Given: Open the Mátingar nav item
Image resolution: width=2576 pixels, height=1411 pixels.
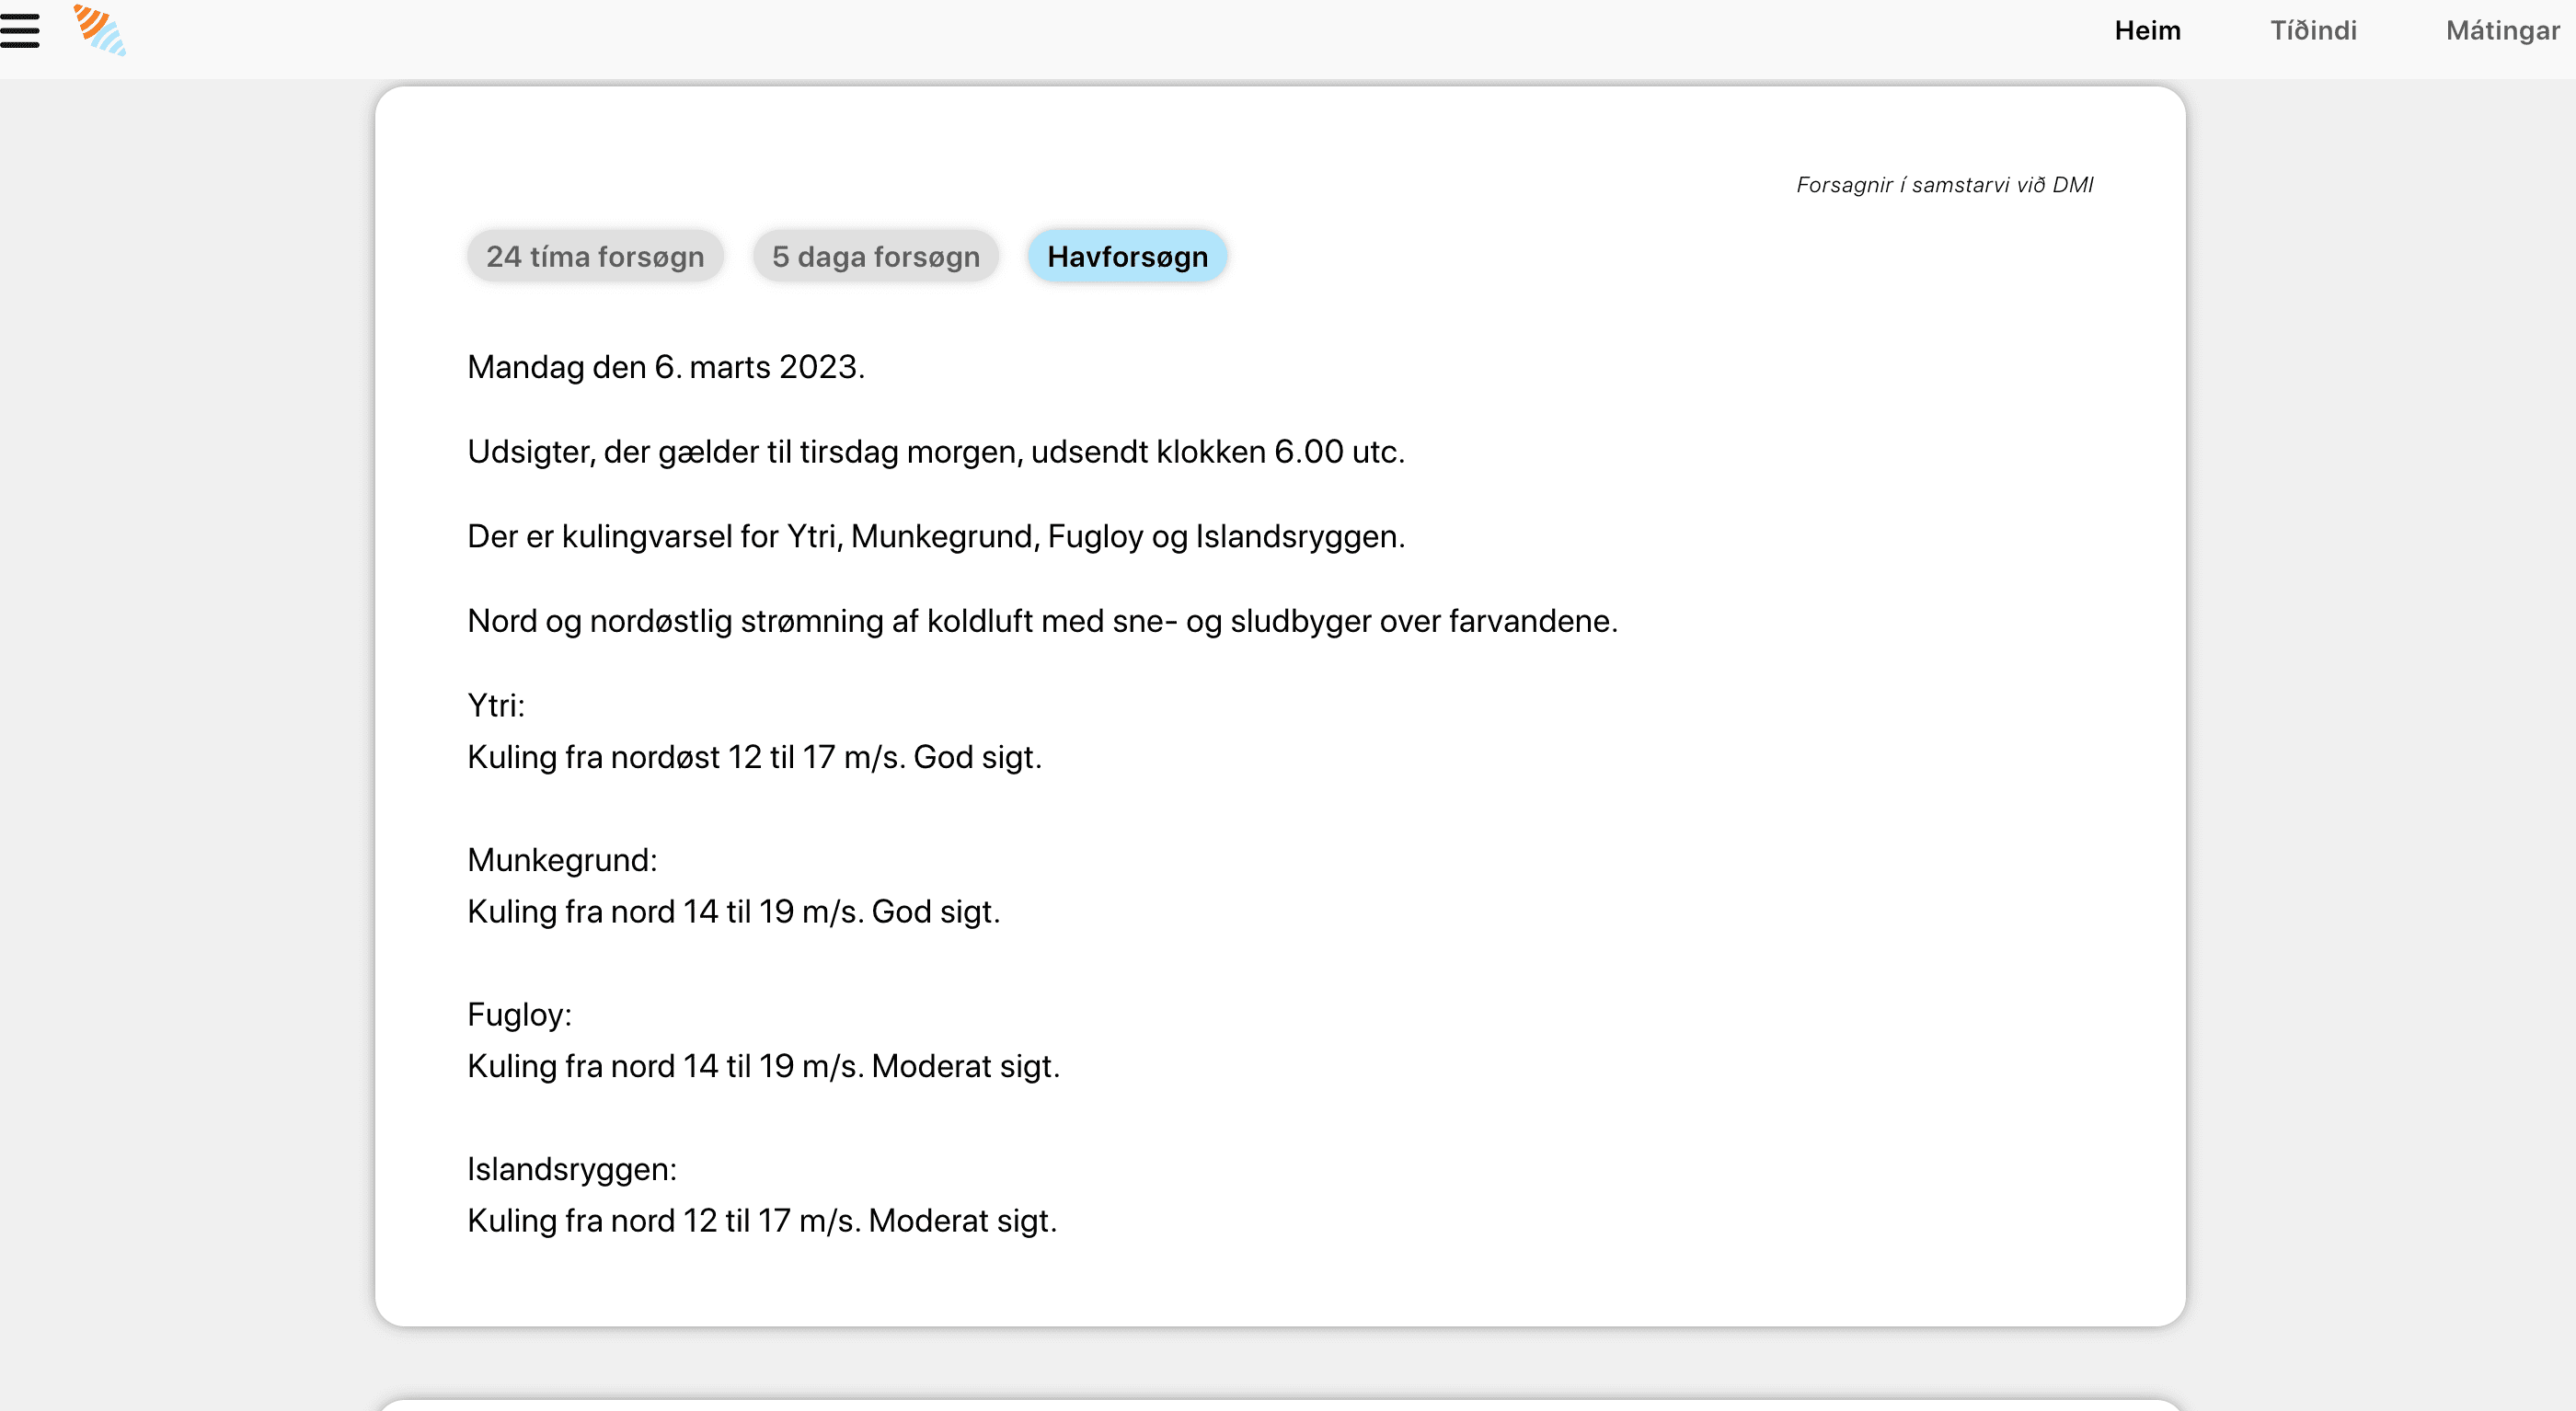Looking at the screenshot, I should 2502,31.
